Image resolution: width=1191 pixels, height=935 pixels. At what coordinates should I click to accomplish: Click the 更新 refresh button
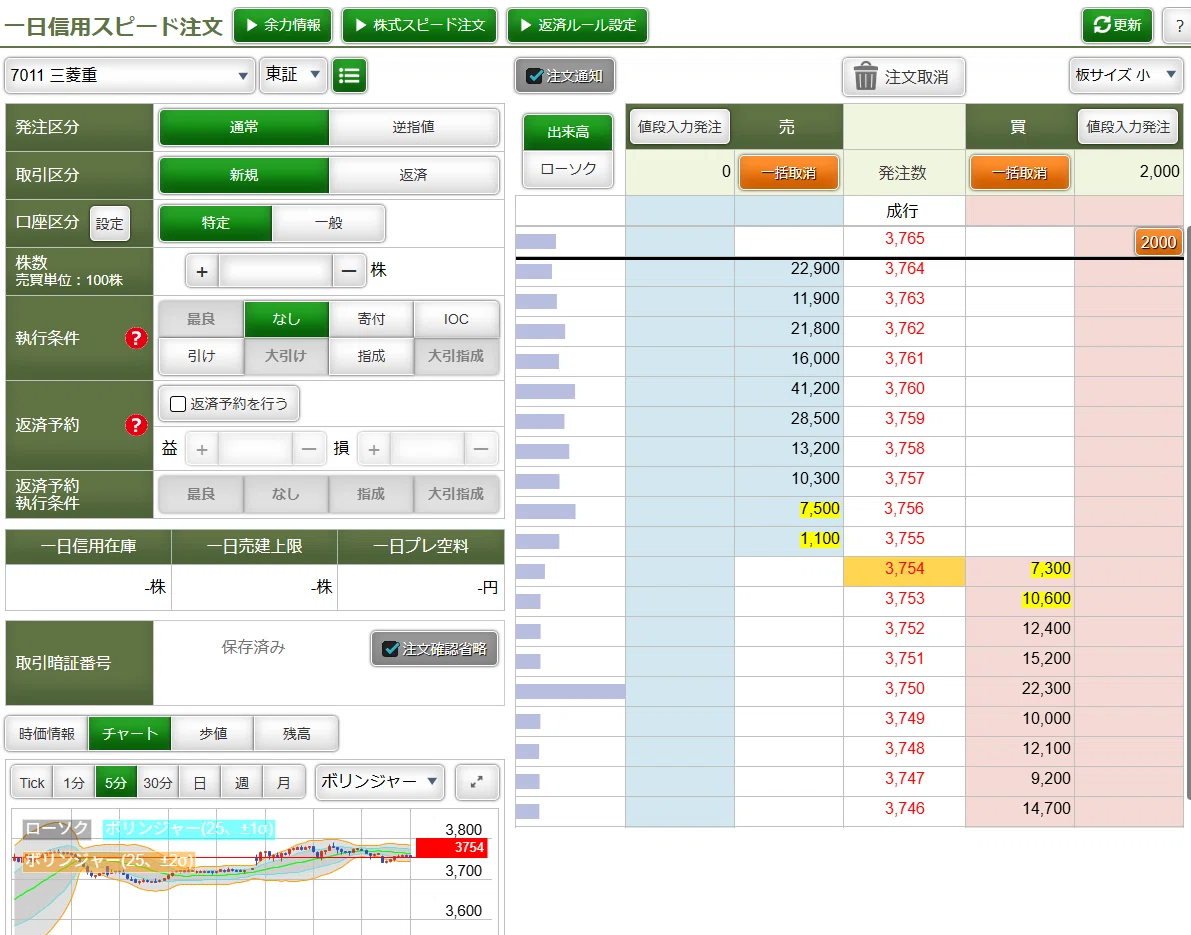(x=1117, y=25)
